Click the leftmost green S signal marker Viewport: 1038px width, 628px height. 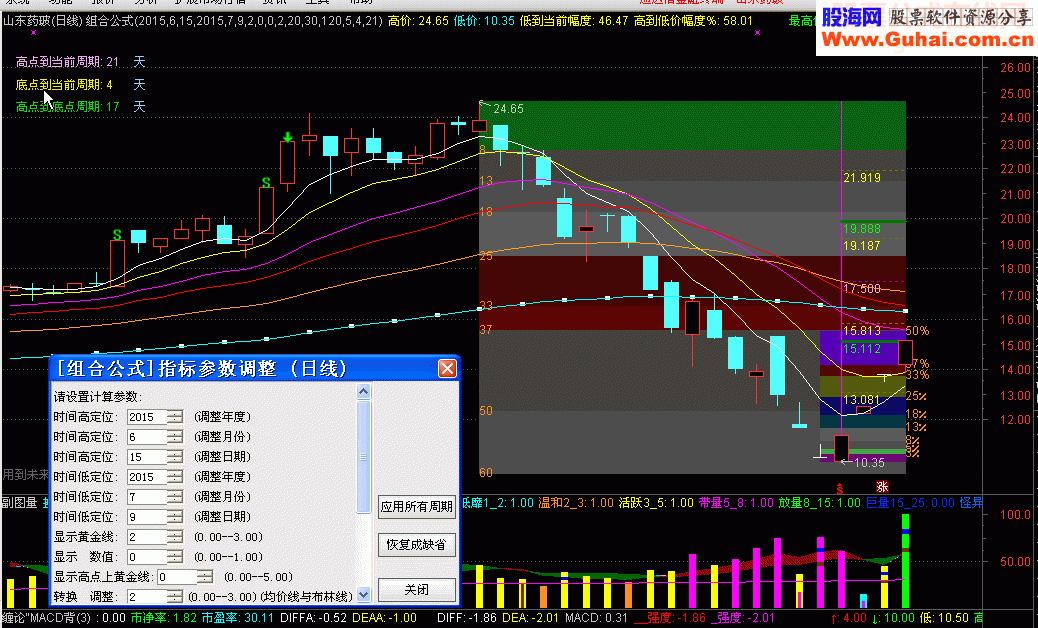tap(117, 234)
